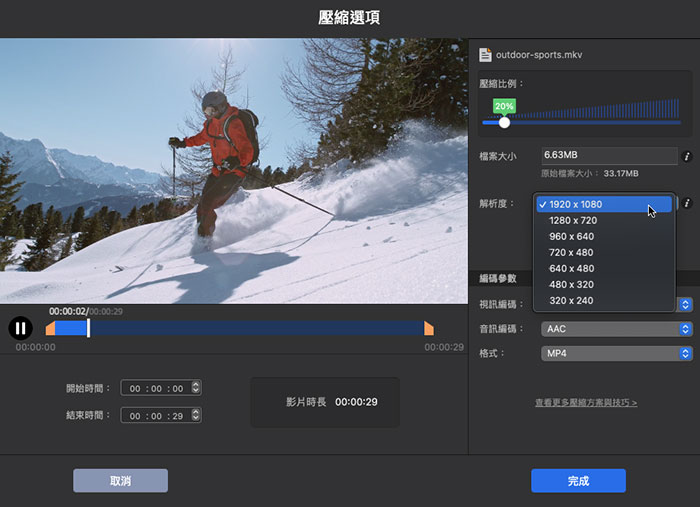Screen dimensions: 700x507
Task: Click the 編碼參數 section header
Action: coord(498,278)
